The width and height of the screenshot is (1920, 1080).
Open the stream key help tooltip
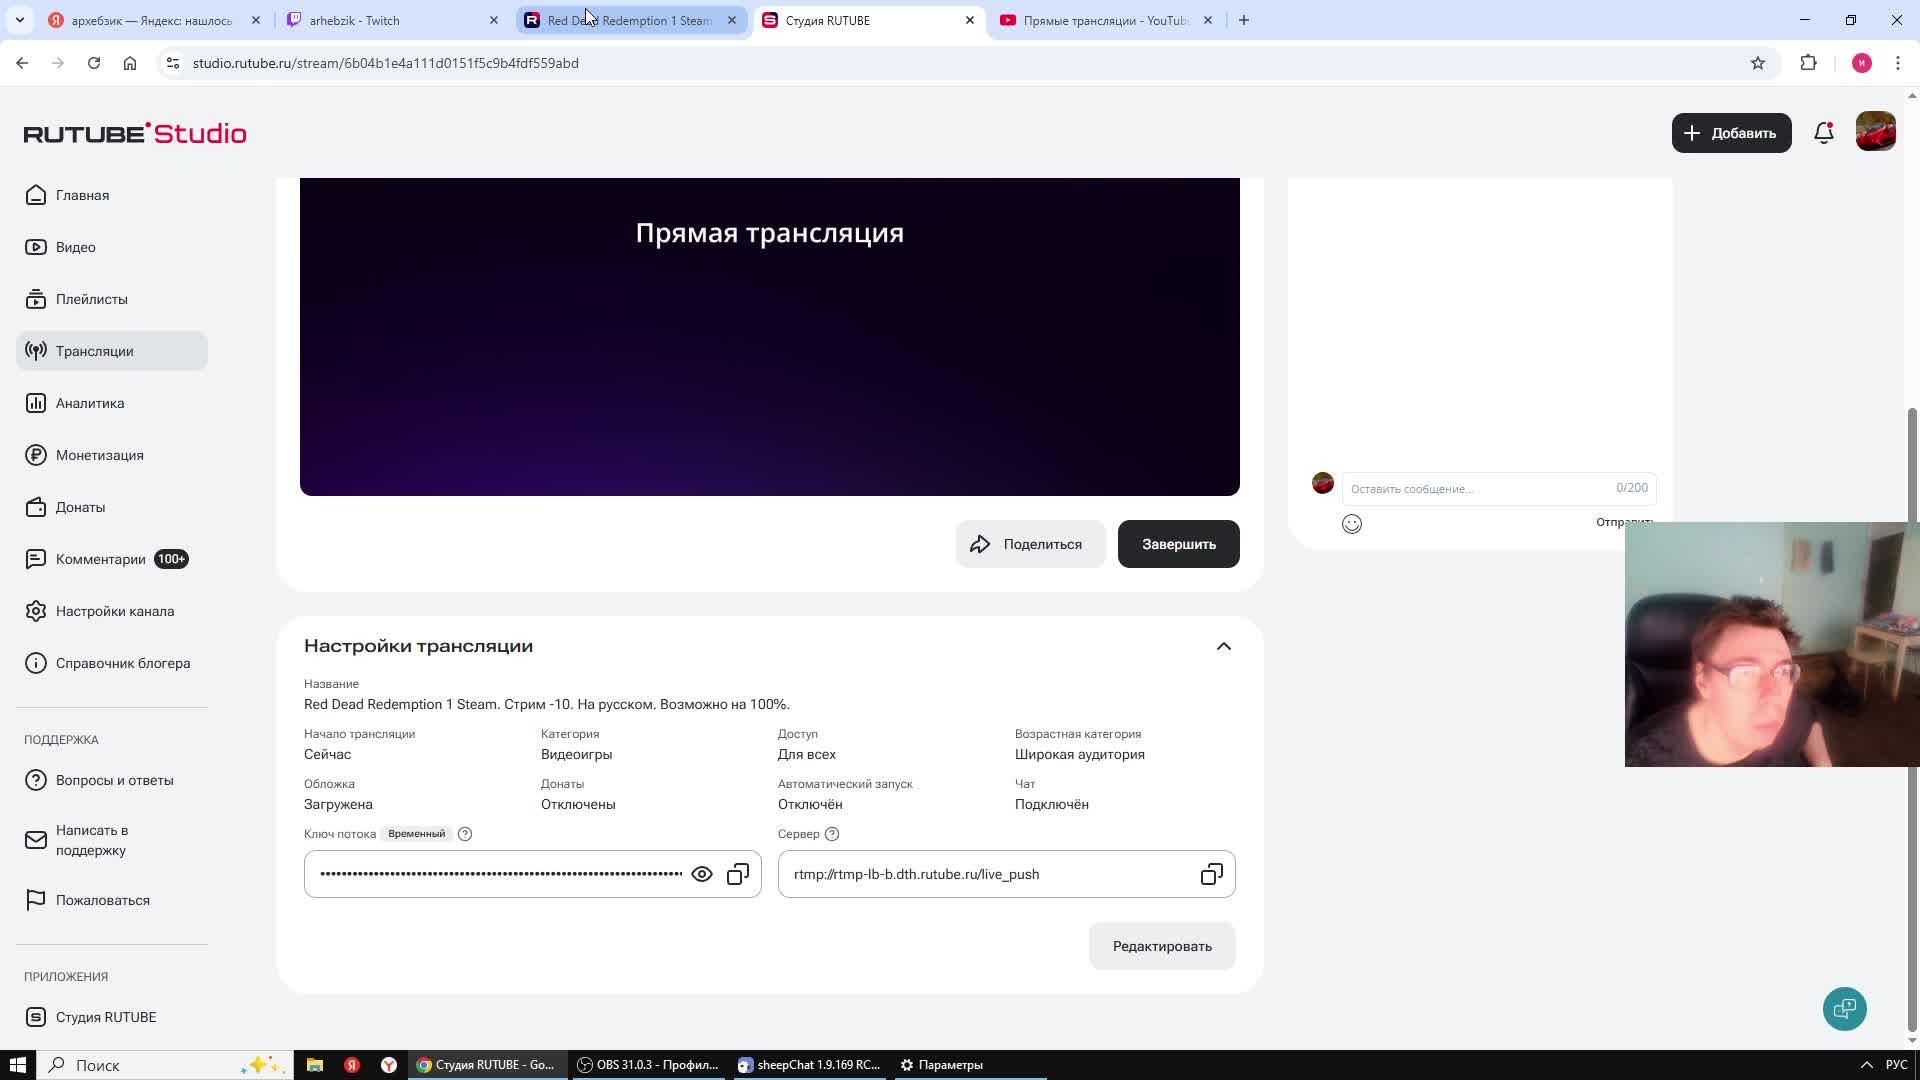(x=464, y=833)
